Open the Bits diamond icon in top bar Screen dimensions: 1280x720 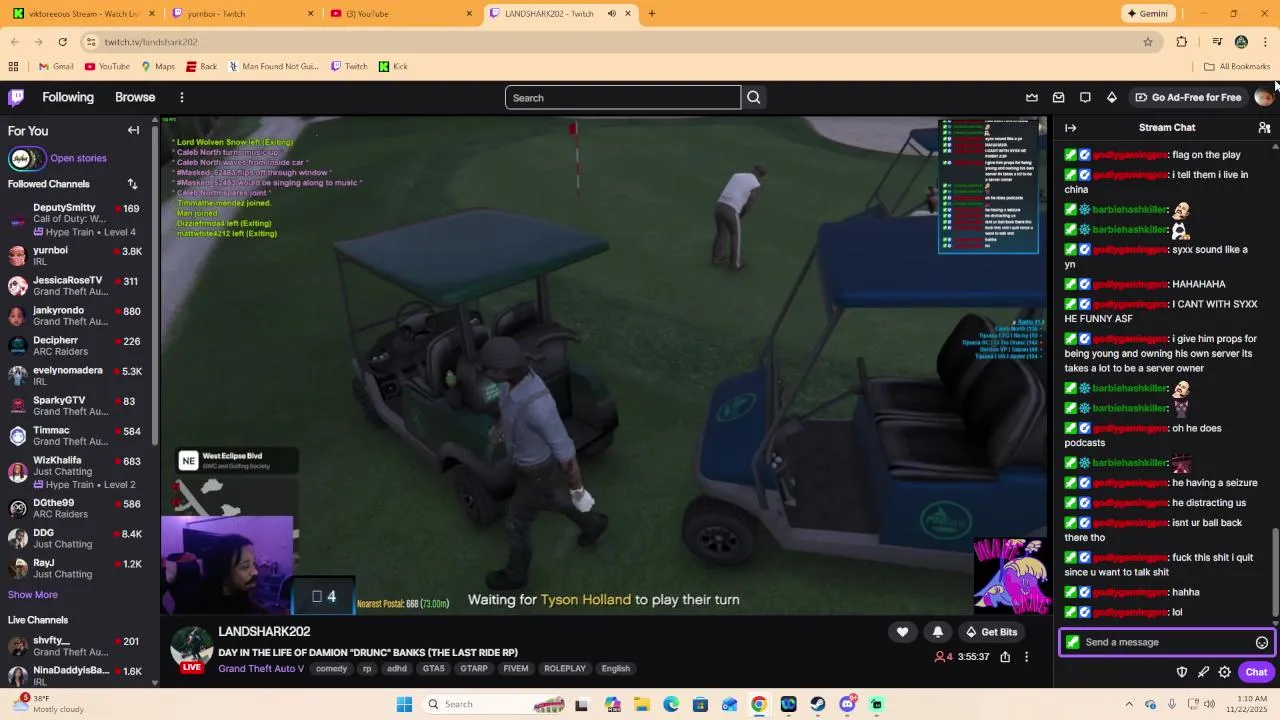pyautogui.click(x=1112, y=97)
